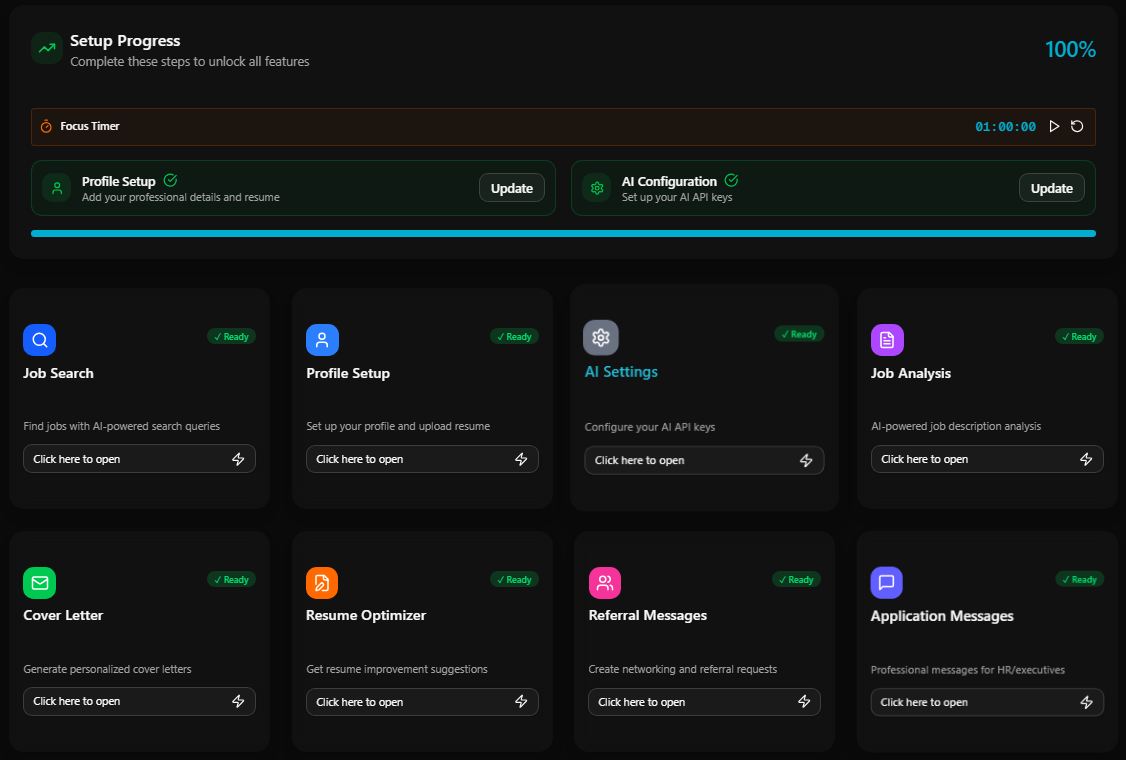Click 'Professional messages for HR/executives' text

tap(968, 669)
